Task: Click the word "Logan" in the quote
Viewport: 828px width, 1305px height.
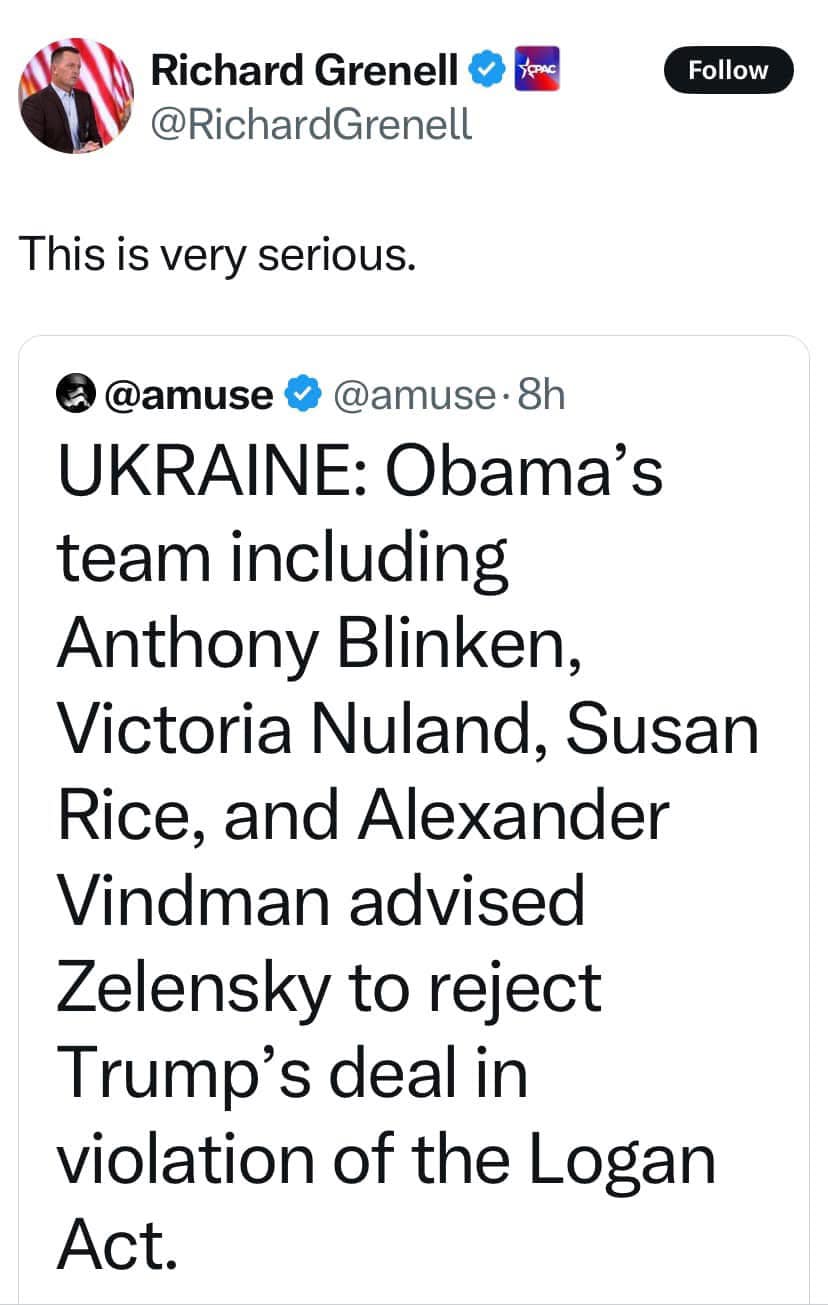Action: (622, 1159)
